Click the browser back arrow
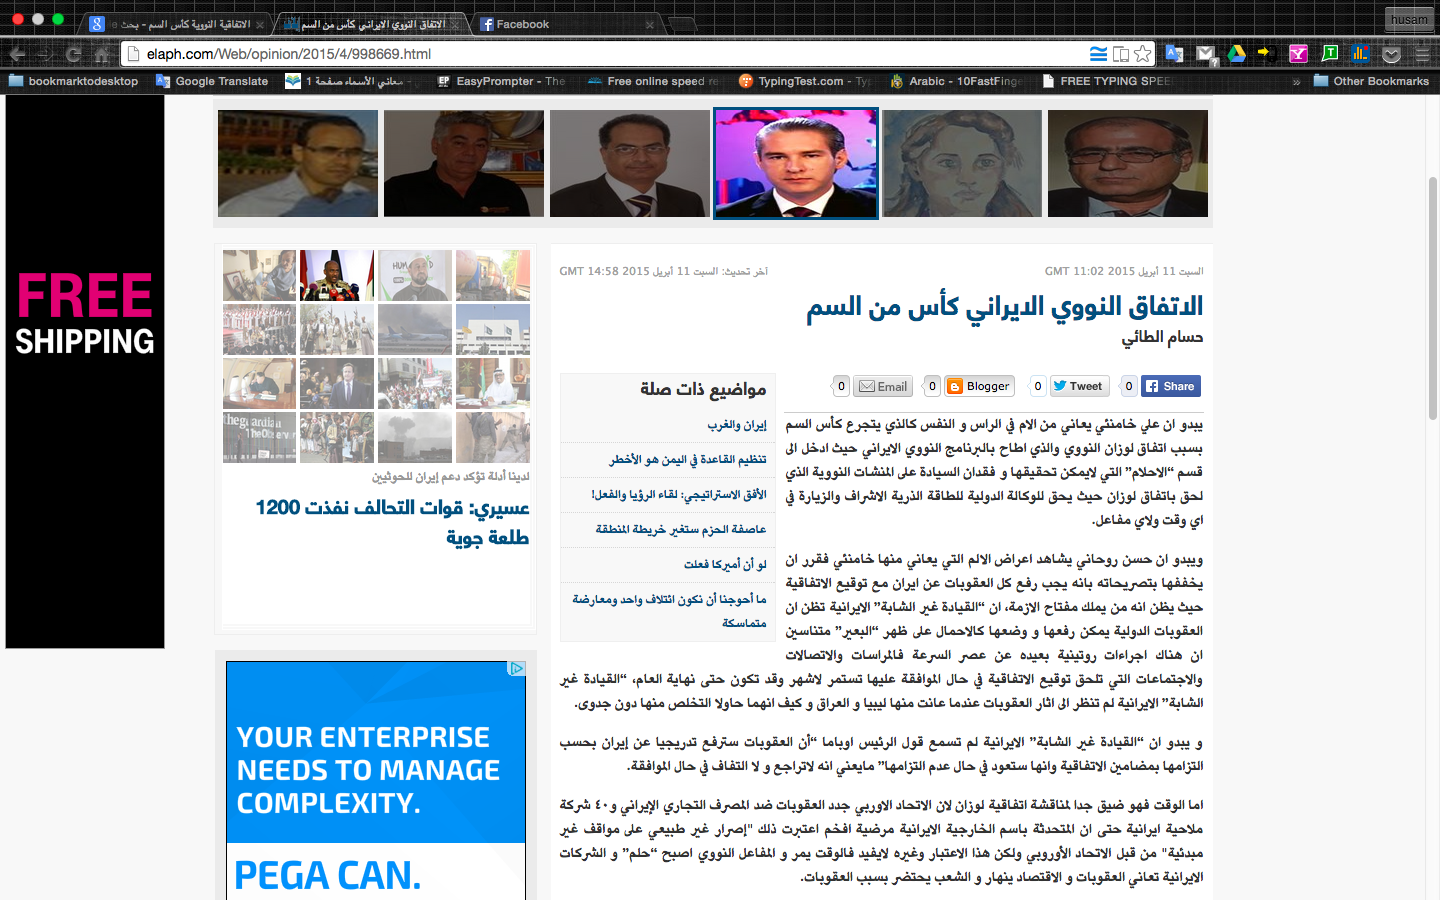Viewport: 1440px width, 900px height. (17, 54)
